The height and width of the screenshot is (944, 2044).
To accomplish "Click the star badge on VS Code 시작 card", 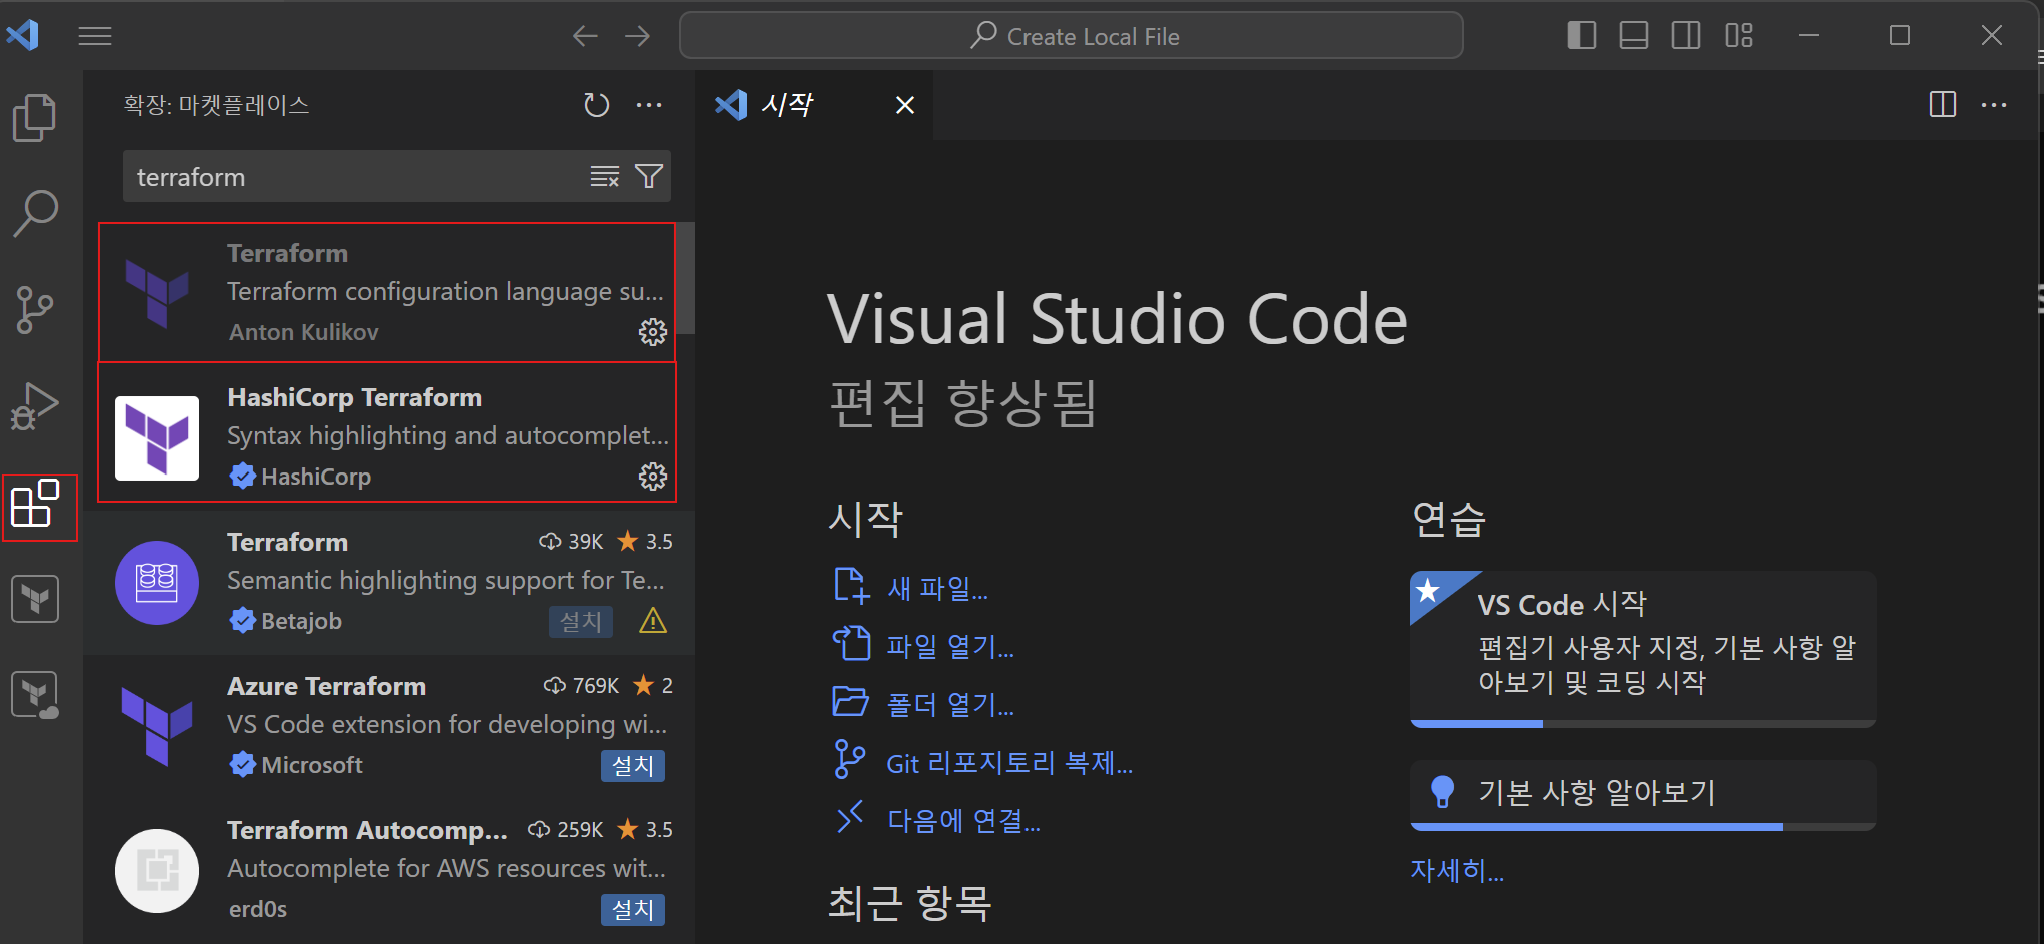I will point(1428,590).
